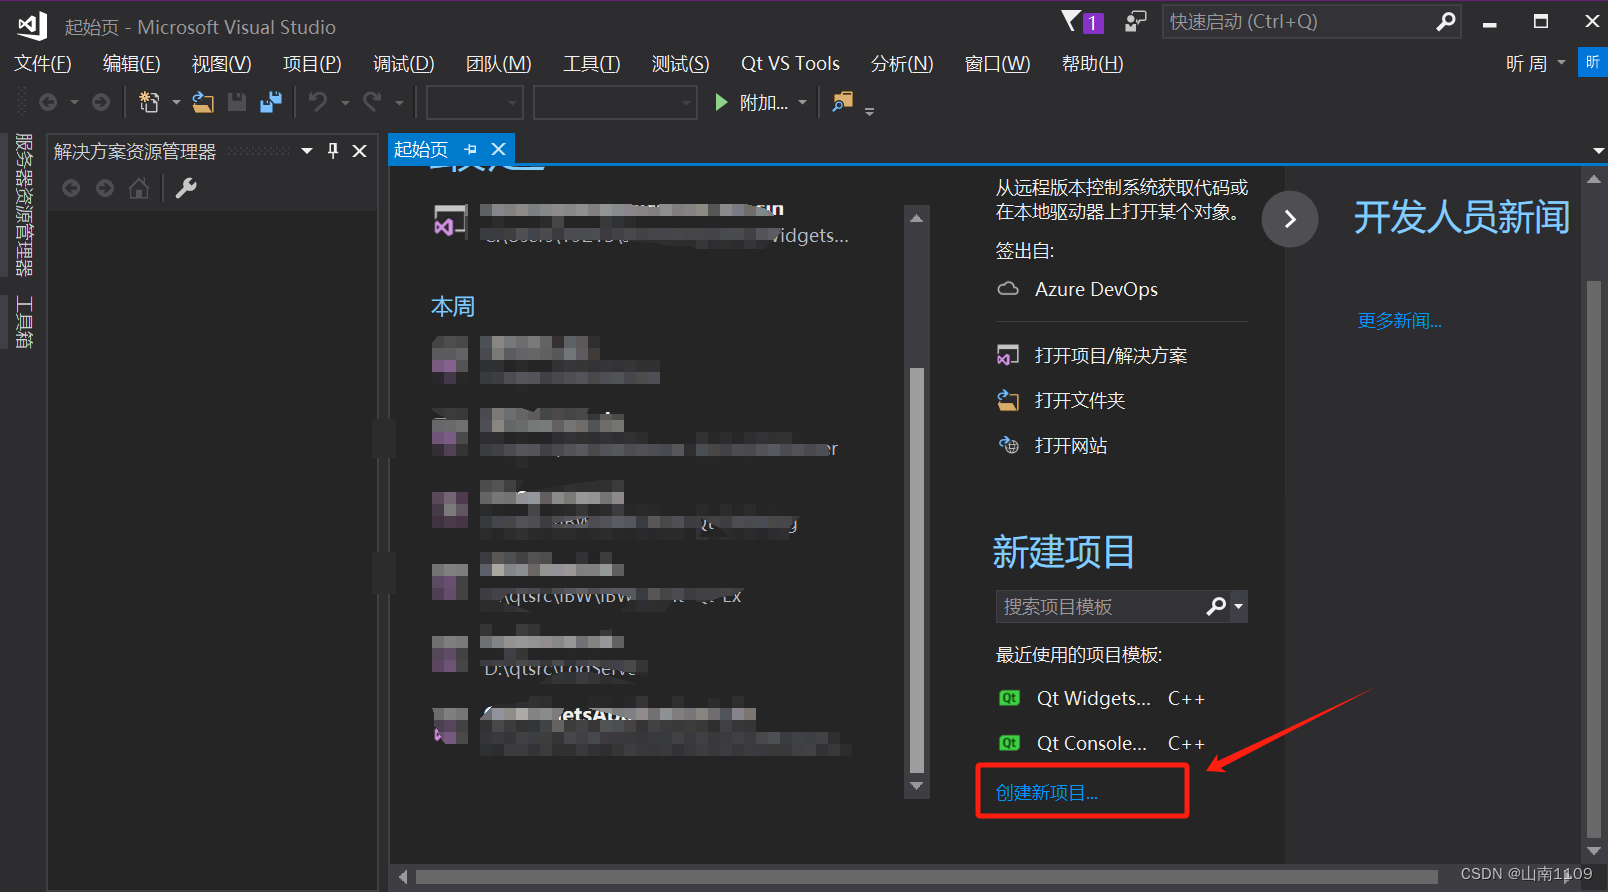The width and height of the screenshot is (1608, 892).
Task: Close the Solution Explorer panel
Action: [x=360, y=151]
